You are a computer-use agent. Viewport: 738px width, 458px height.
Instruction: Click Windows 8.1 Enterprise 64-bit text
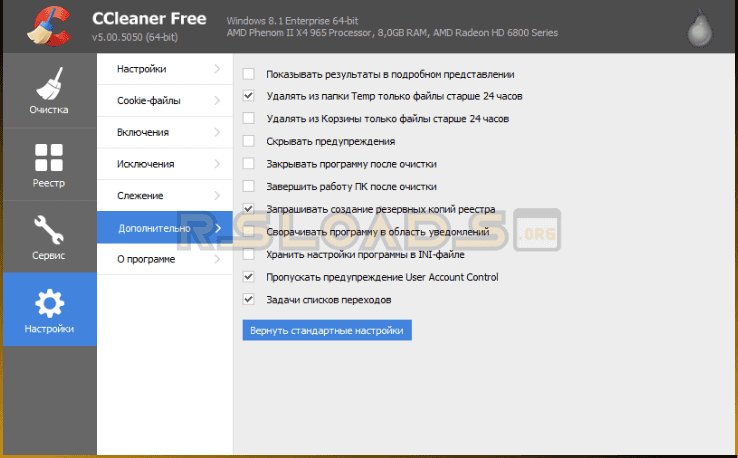292,21
